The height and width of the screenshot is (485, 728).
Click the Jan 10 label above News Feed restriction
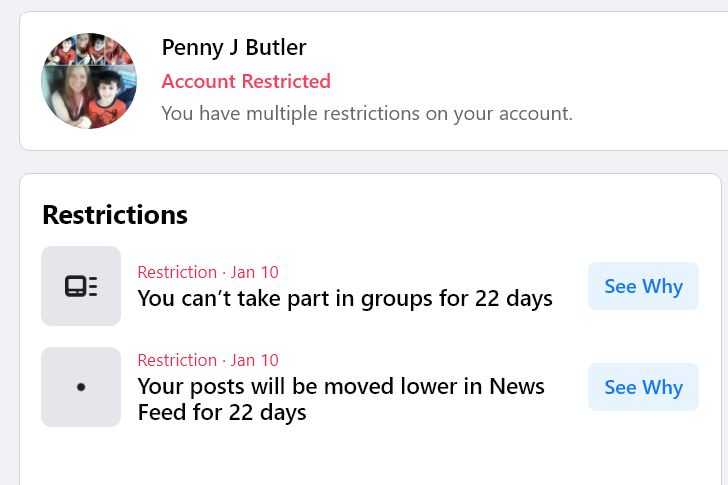(x=254, y=360)
